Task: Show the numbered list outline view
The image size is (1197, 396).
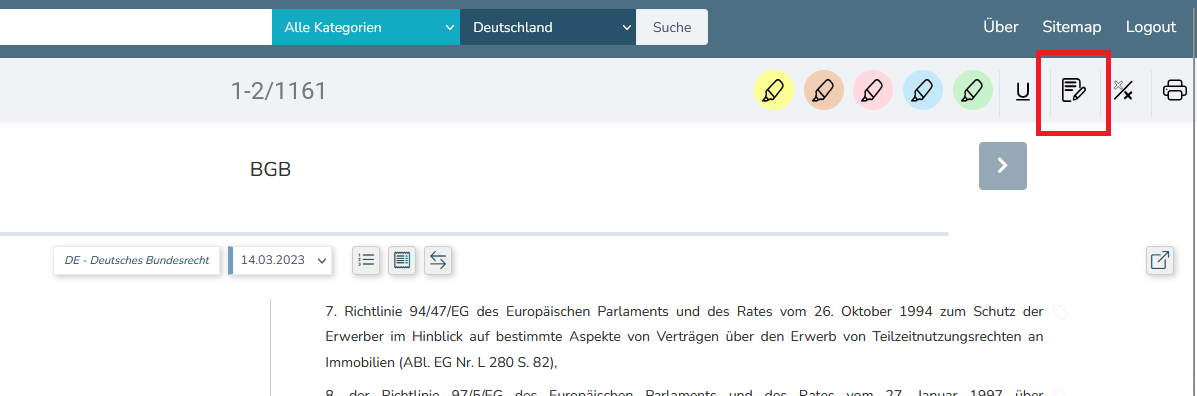Action: [x=366, y=260]
